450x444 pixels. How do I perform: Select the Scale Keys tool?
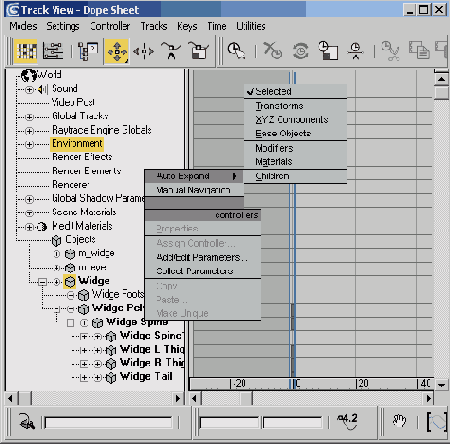pos(198,51)
